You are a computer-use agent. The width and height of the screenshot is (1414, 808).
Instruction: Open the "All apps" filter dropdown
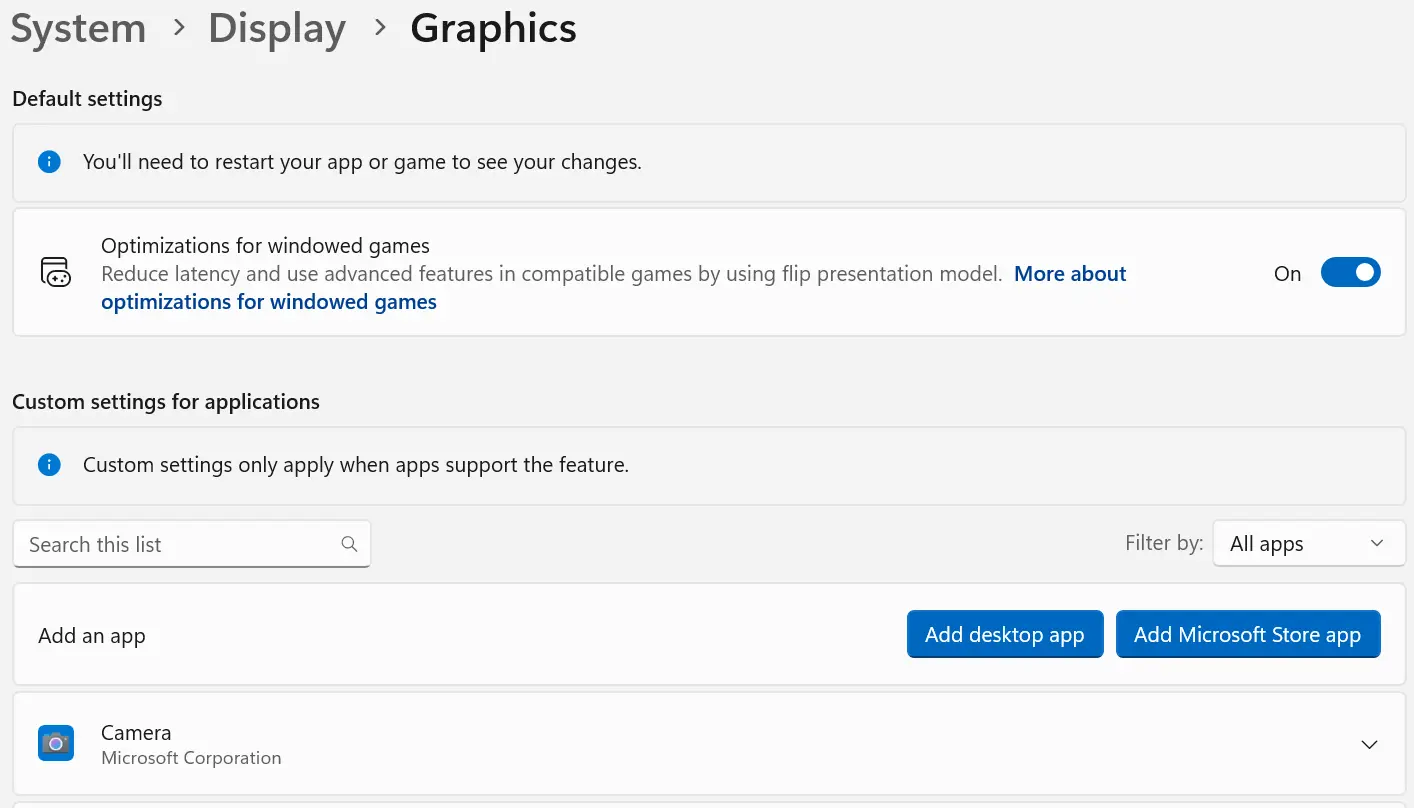pos(1309,543)
